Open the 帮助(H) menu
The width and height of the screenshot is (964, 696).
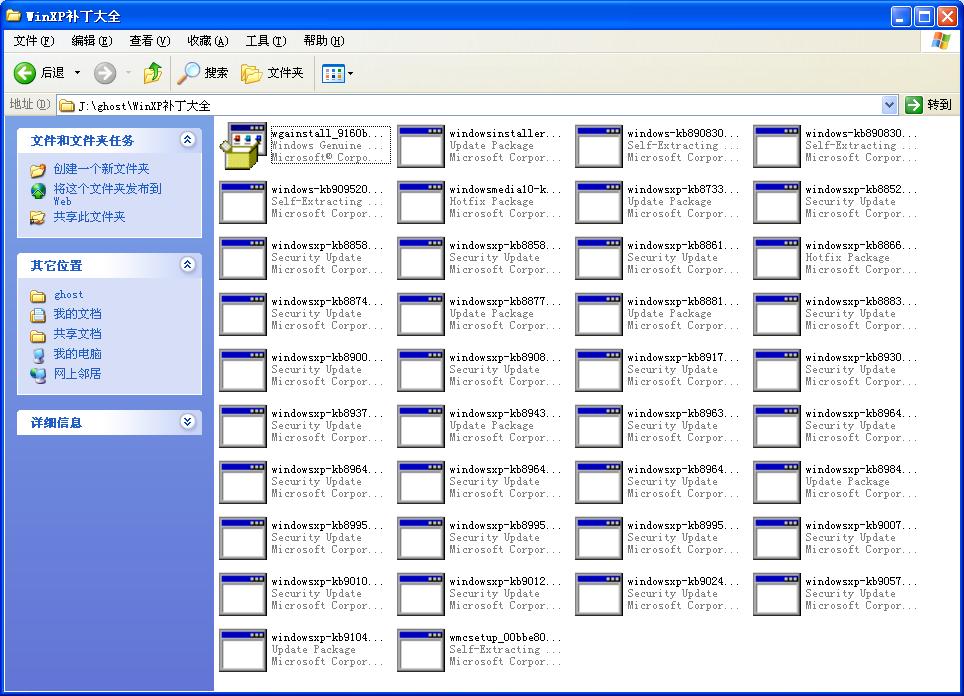click(324, 41)
